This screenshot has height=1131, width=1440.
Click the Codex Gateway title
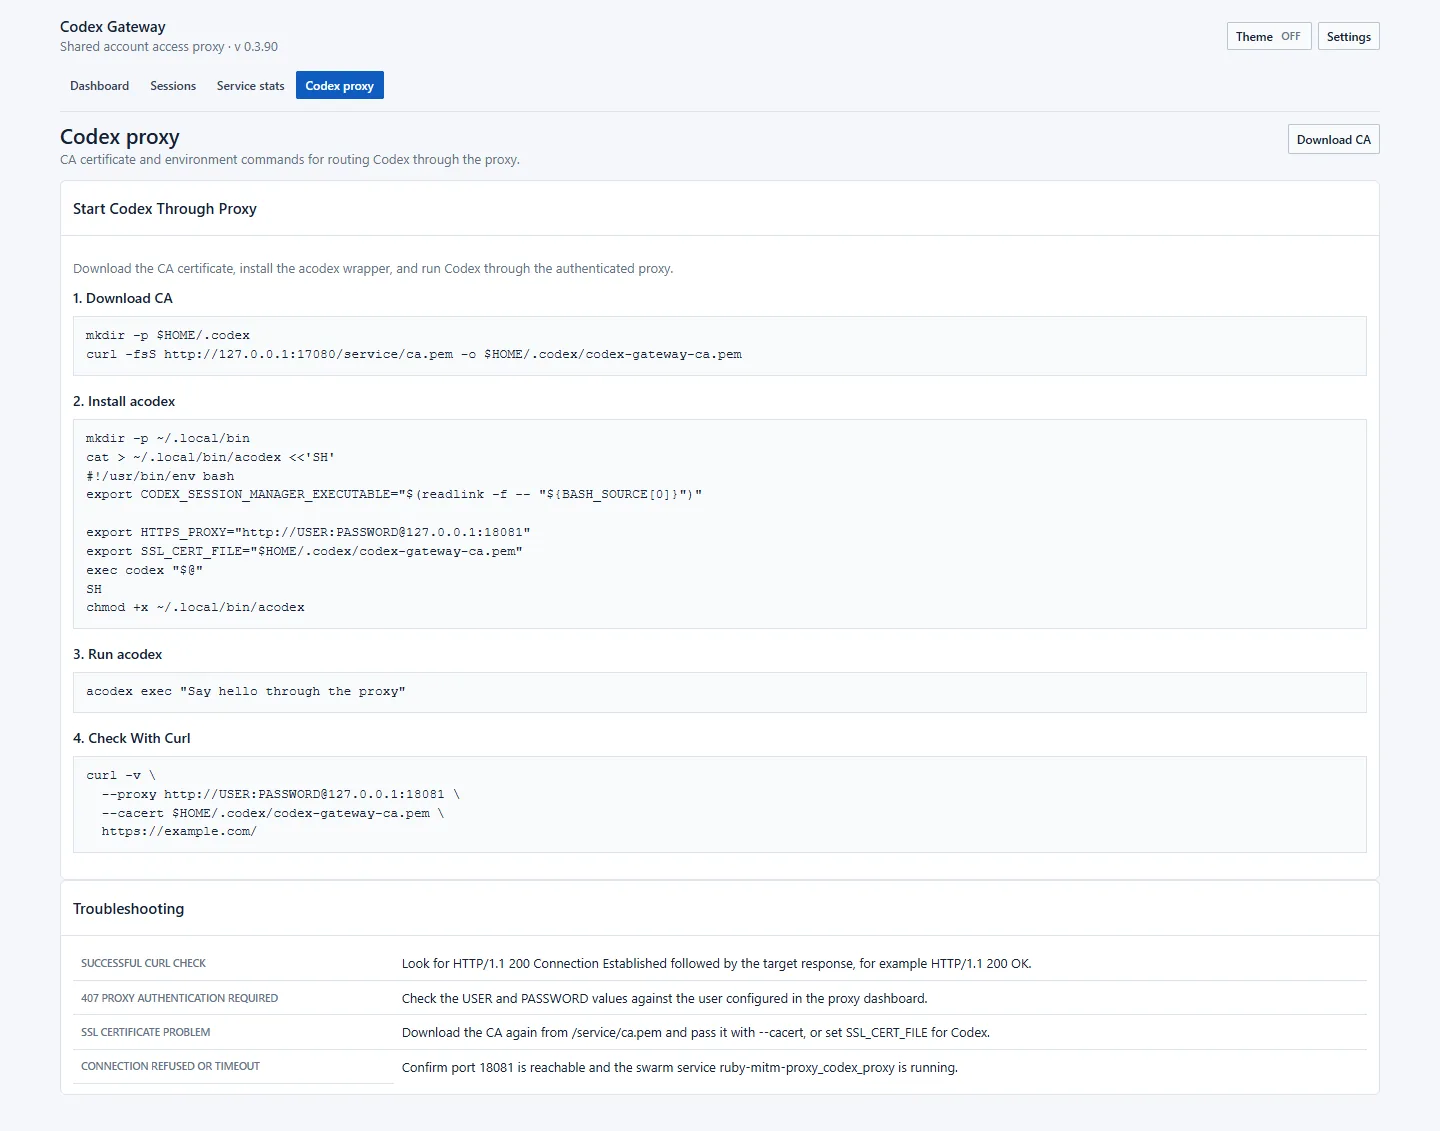113,27
